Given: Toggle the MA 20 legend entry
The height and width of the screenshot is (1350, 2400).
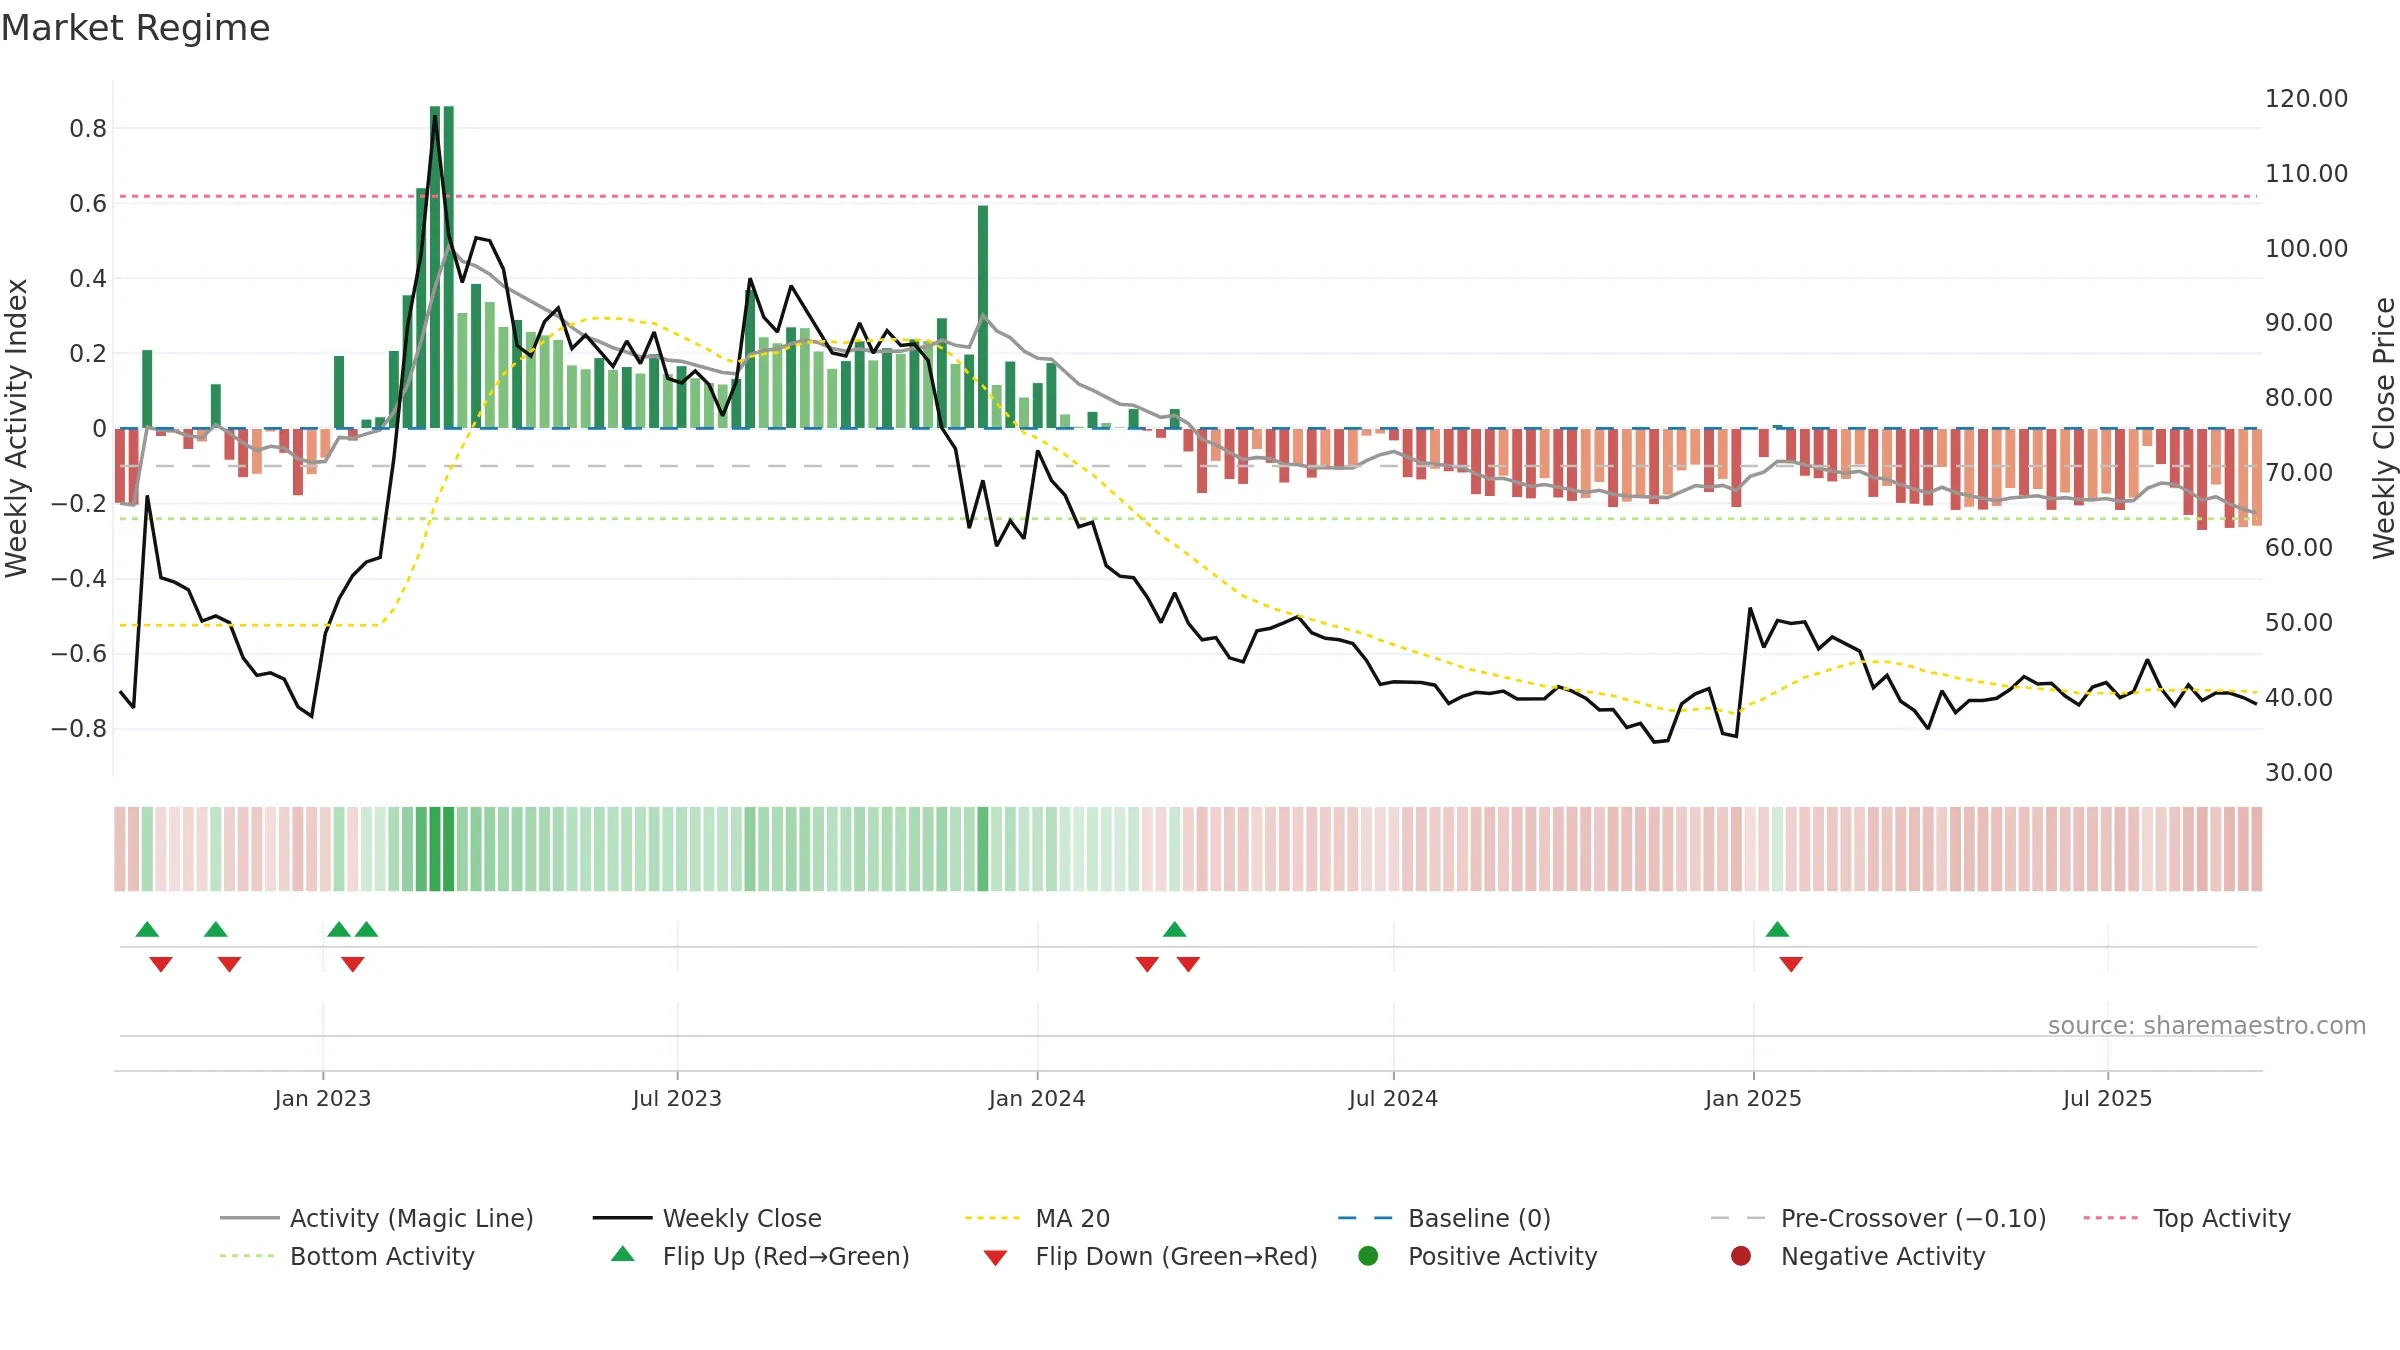Looking at the screenshot, I should [1037, 1218].
